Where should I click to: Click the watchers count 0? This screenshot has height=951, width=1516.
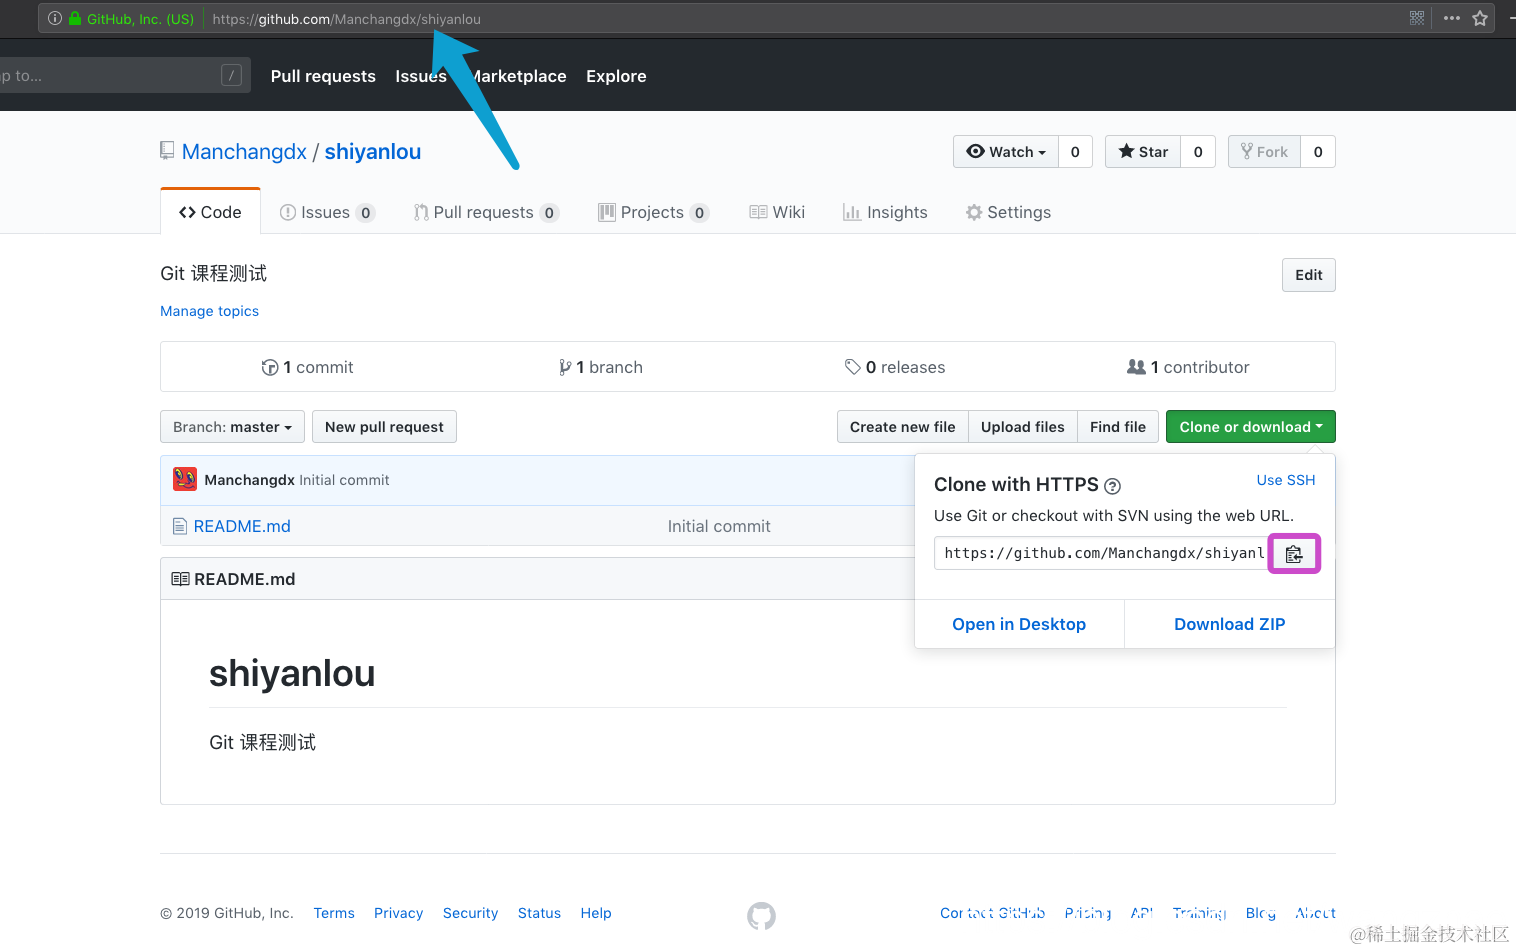click(1075, 152)
